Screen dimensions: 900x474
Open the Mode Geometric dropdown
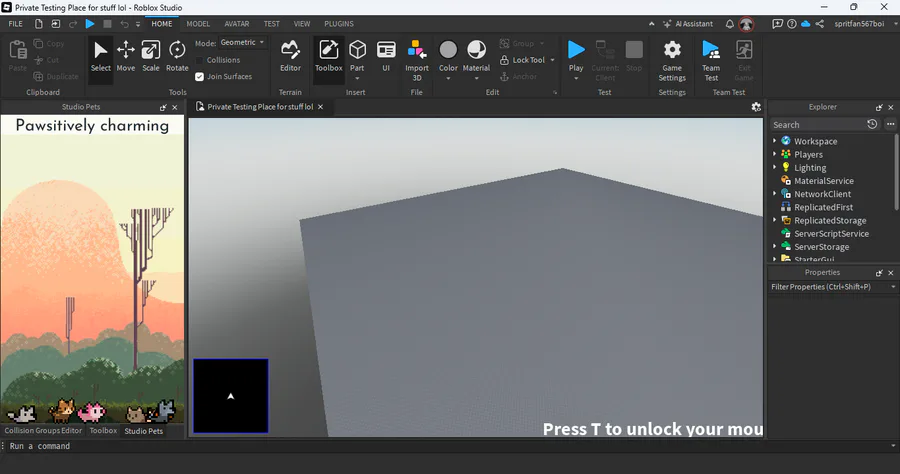tap(243, 42)
